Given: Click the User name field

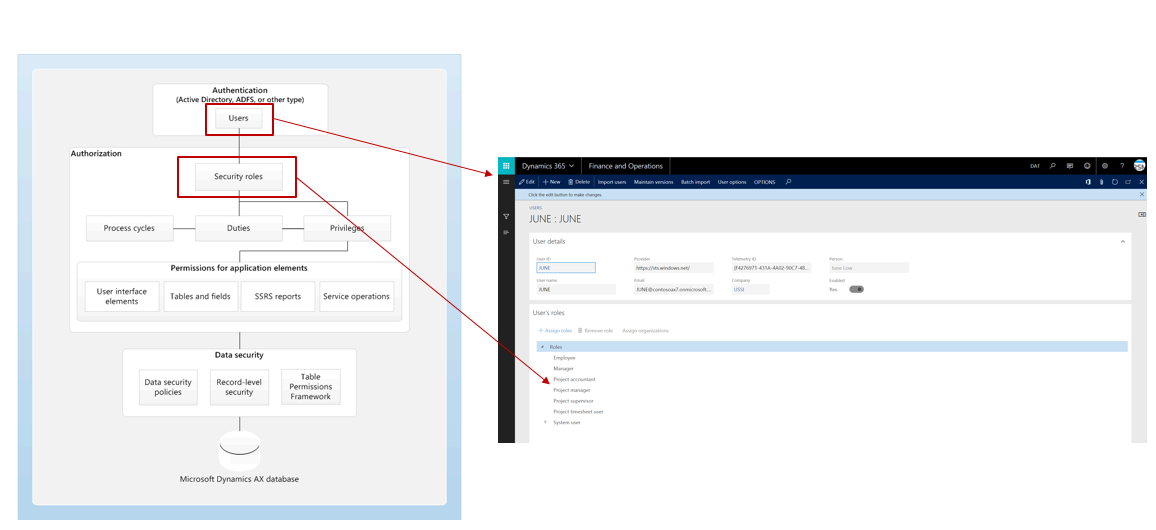Looking at the screenshot, I should [576, 290].
